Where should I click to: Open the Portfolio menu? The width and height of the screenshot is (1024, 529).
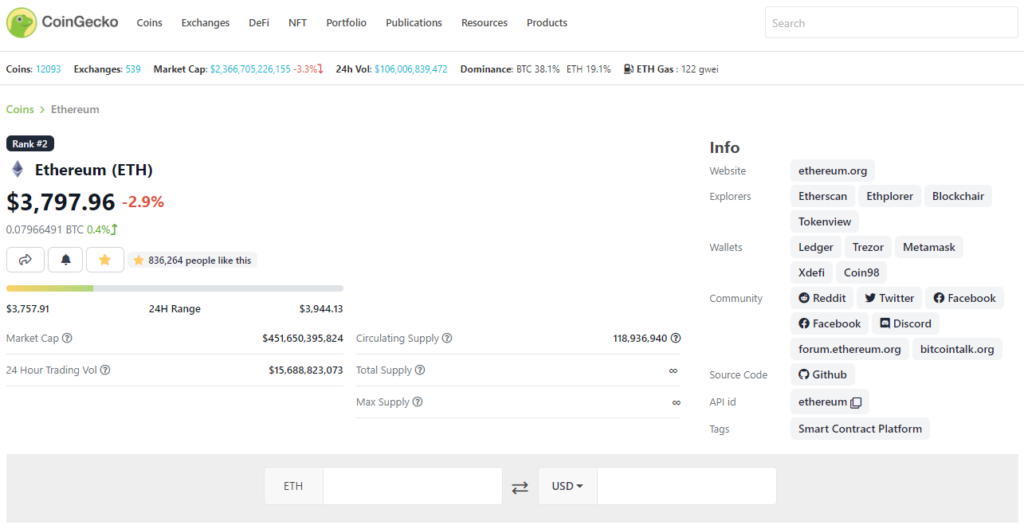tap(346, 23)
